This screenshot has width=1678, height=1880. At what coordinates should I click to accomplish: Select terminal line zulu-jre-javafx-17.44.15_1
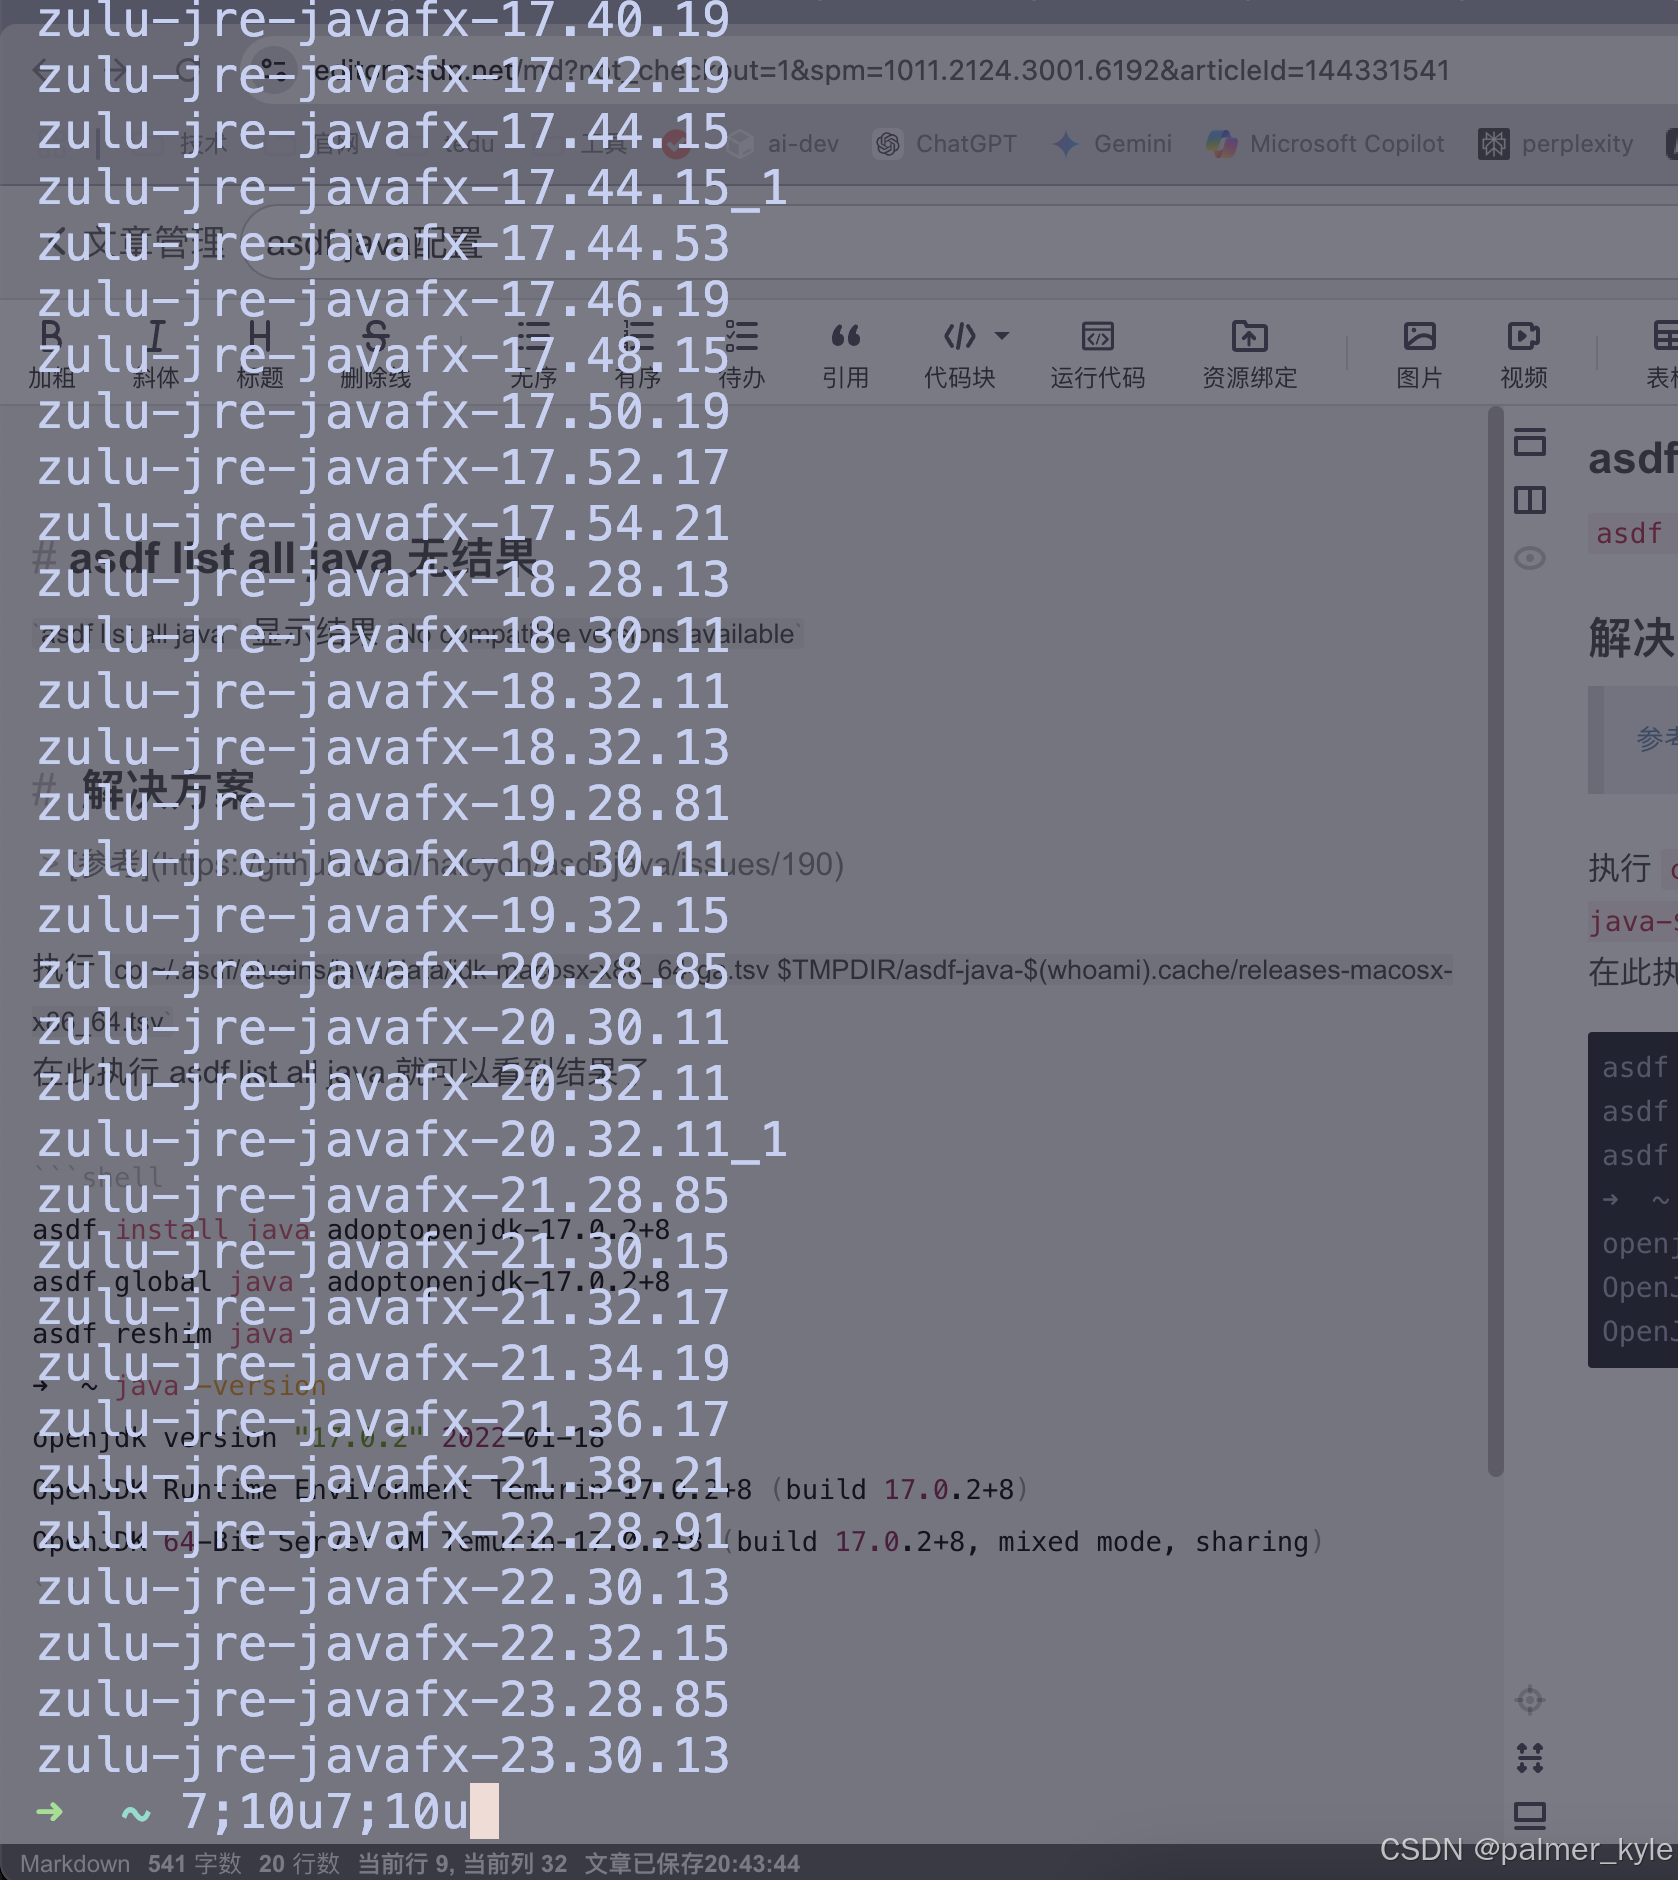412,187
